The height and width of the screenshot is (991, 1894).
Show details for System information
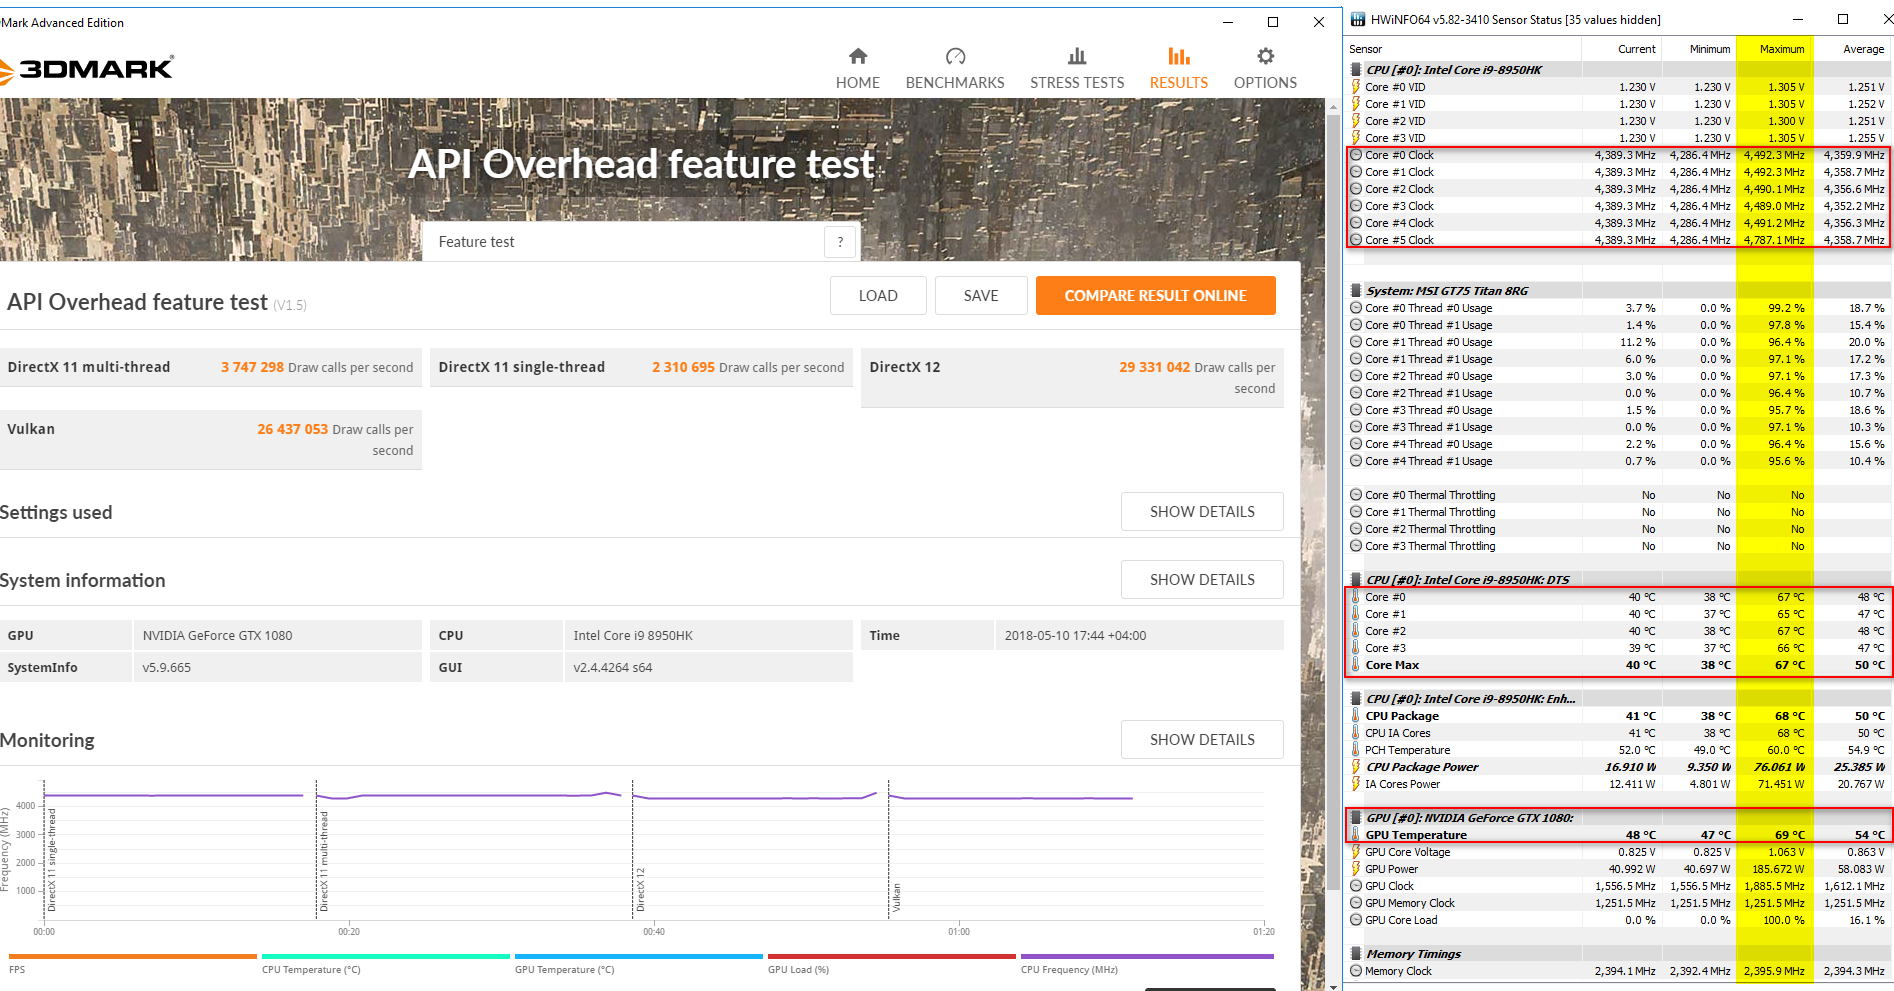pos(1202,579)
